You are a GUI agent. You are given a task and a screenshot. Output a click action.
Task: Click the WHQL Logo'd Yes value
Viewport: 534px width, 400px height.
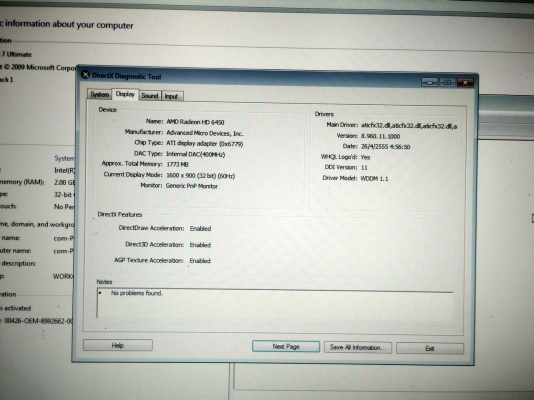point(365,157)
